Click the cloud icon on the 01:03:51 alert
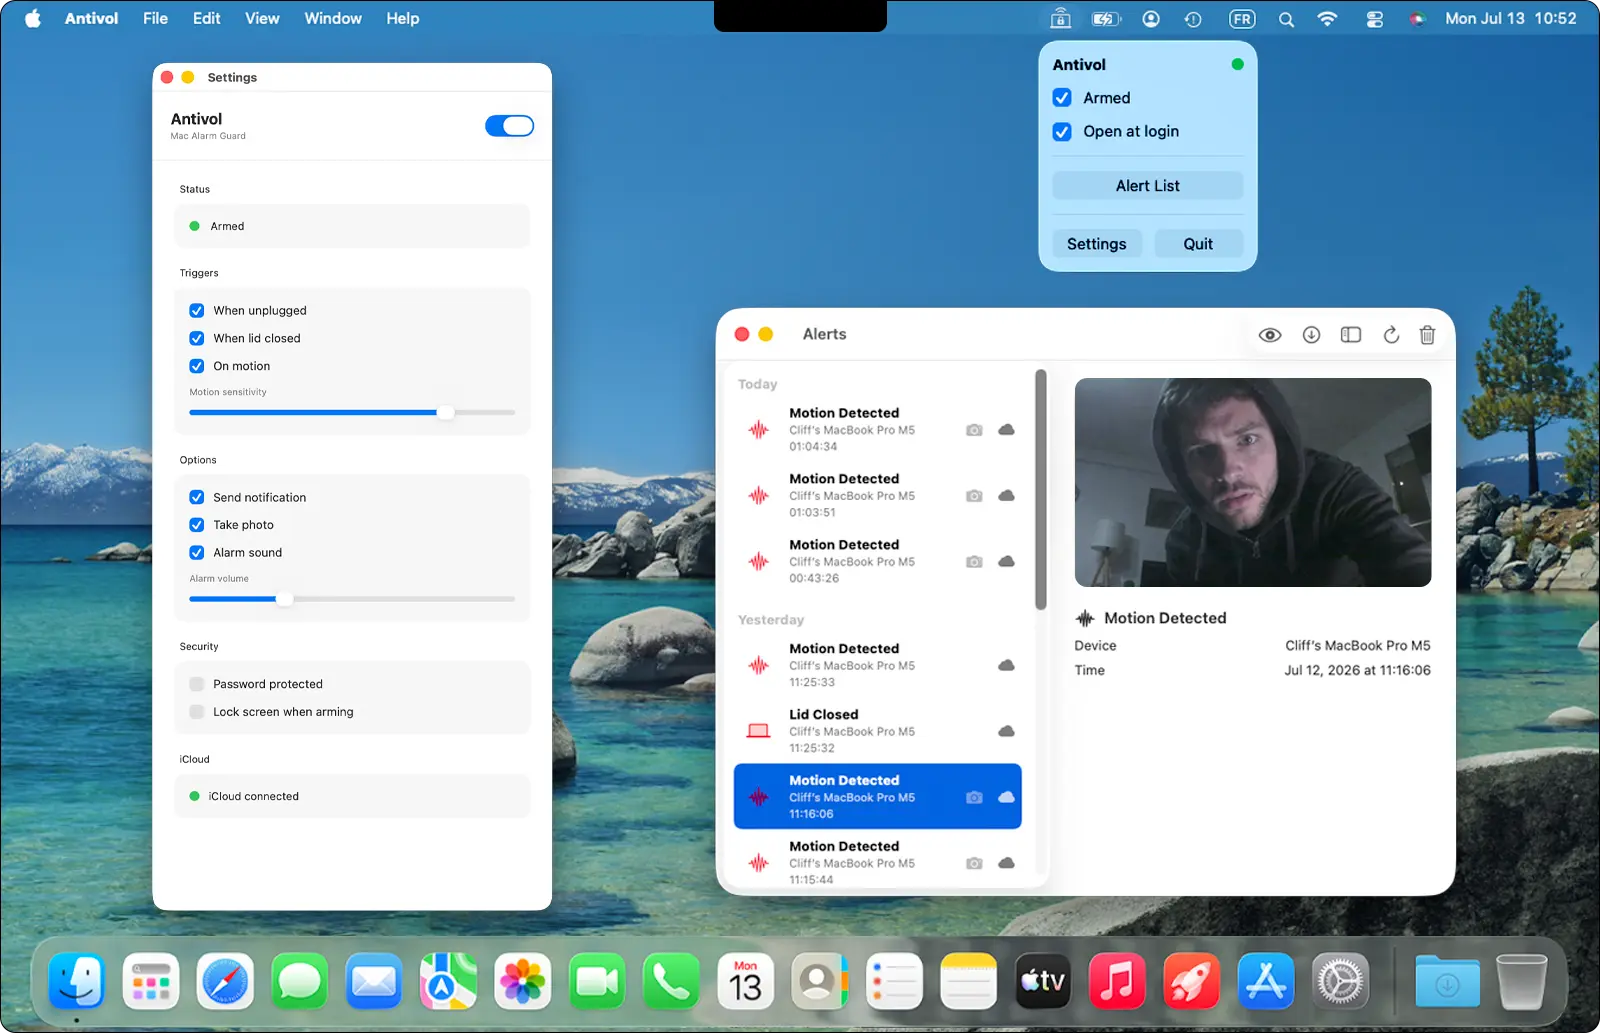This screenshot has height=1033, width=1600. (1006, 496)
